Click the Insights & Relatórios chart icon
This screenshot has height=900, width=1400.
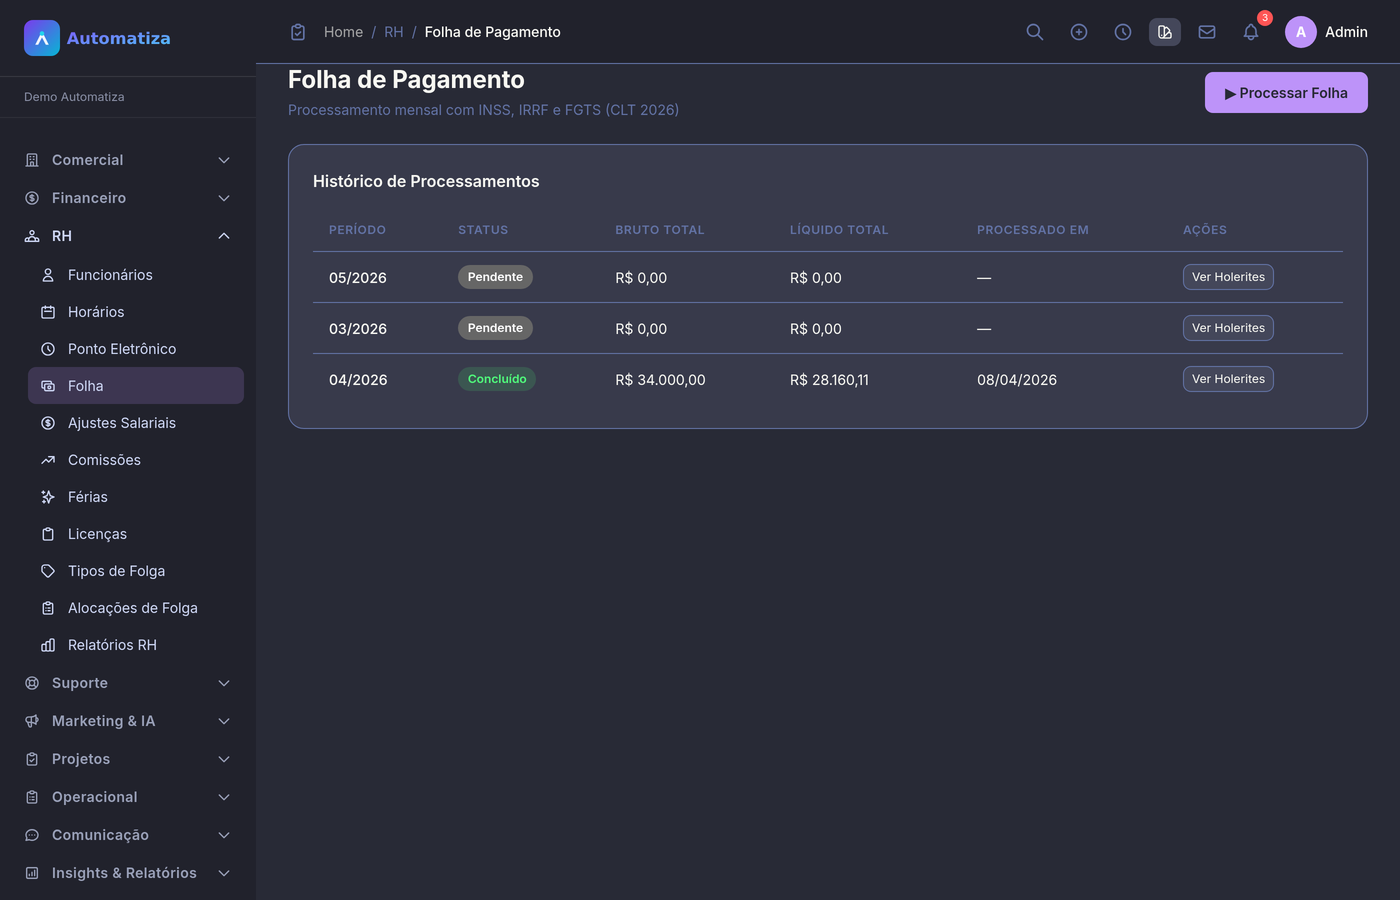(x=32, y=873)
